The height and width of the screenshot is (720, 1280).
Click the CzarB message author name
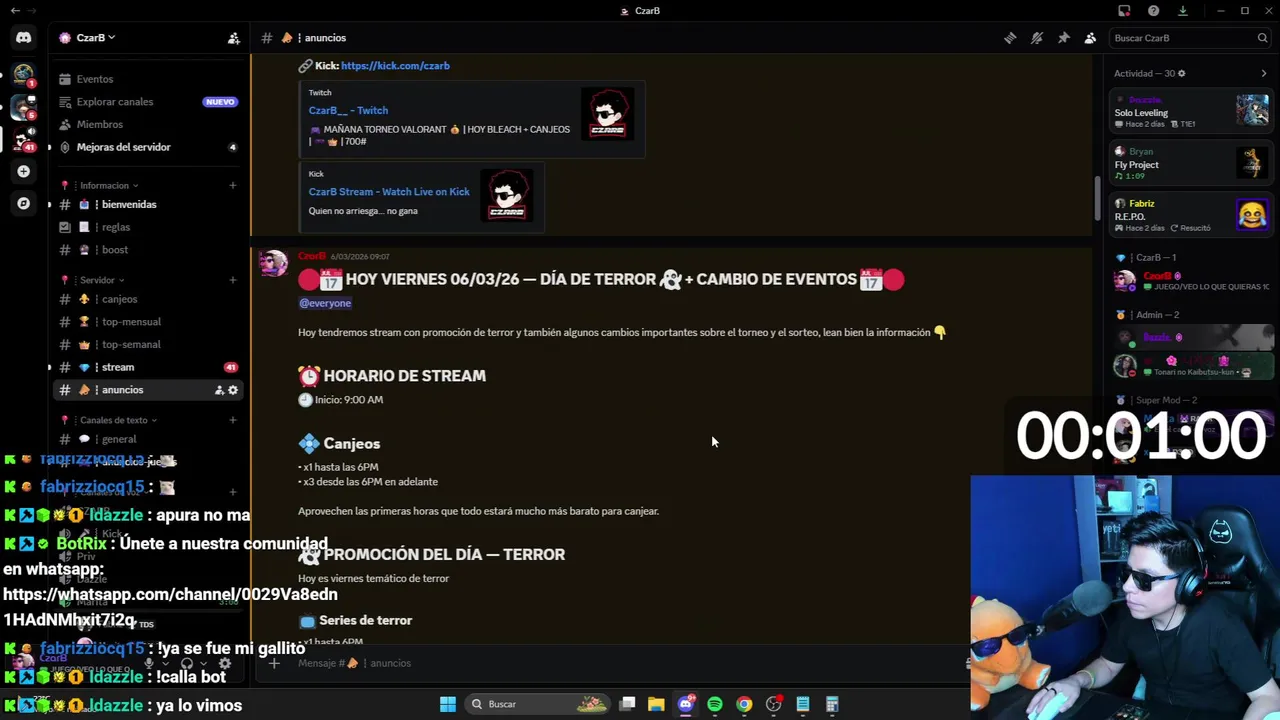[x=312, y=256]
